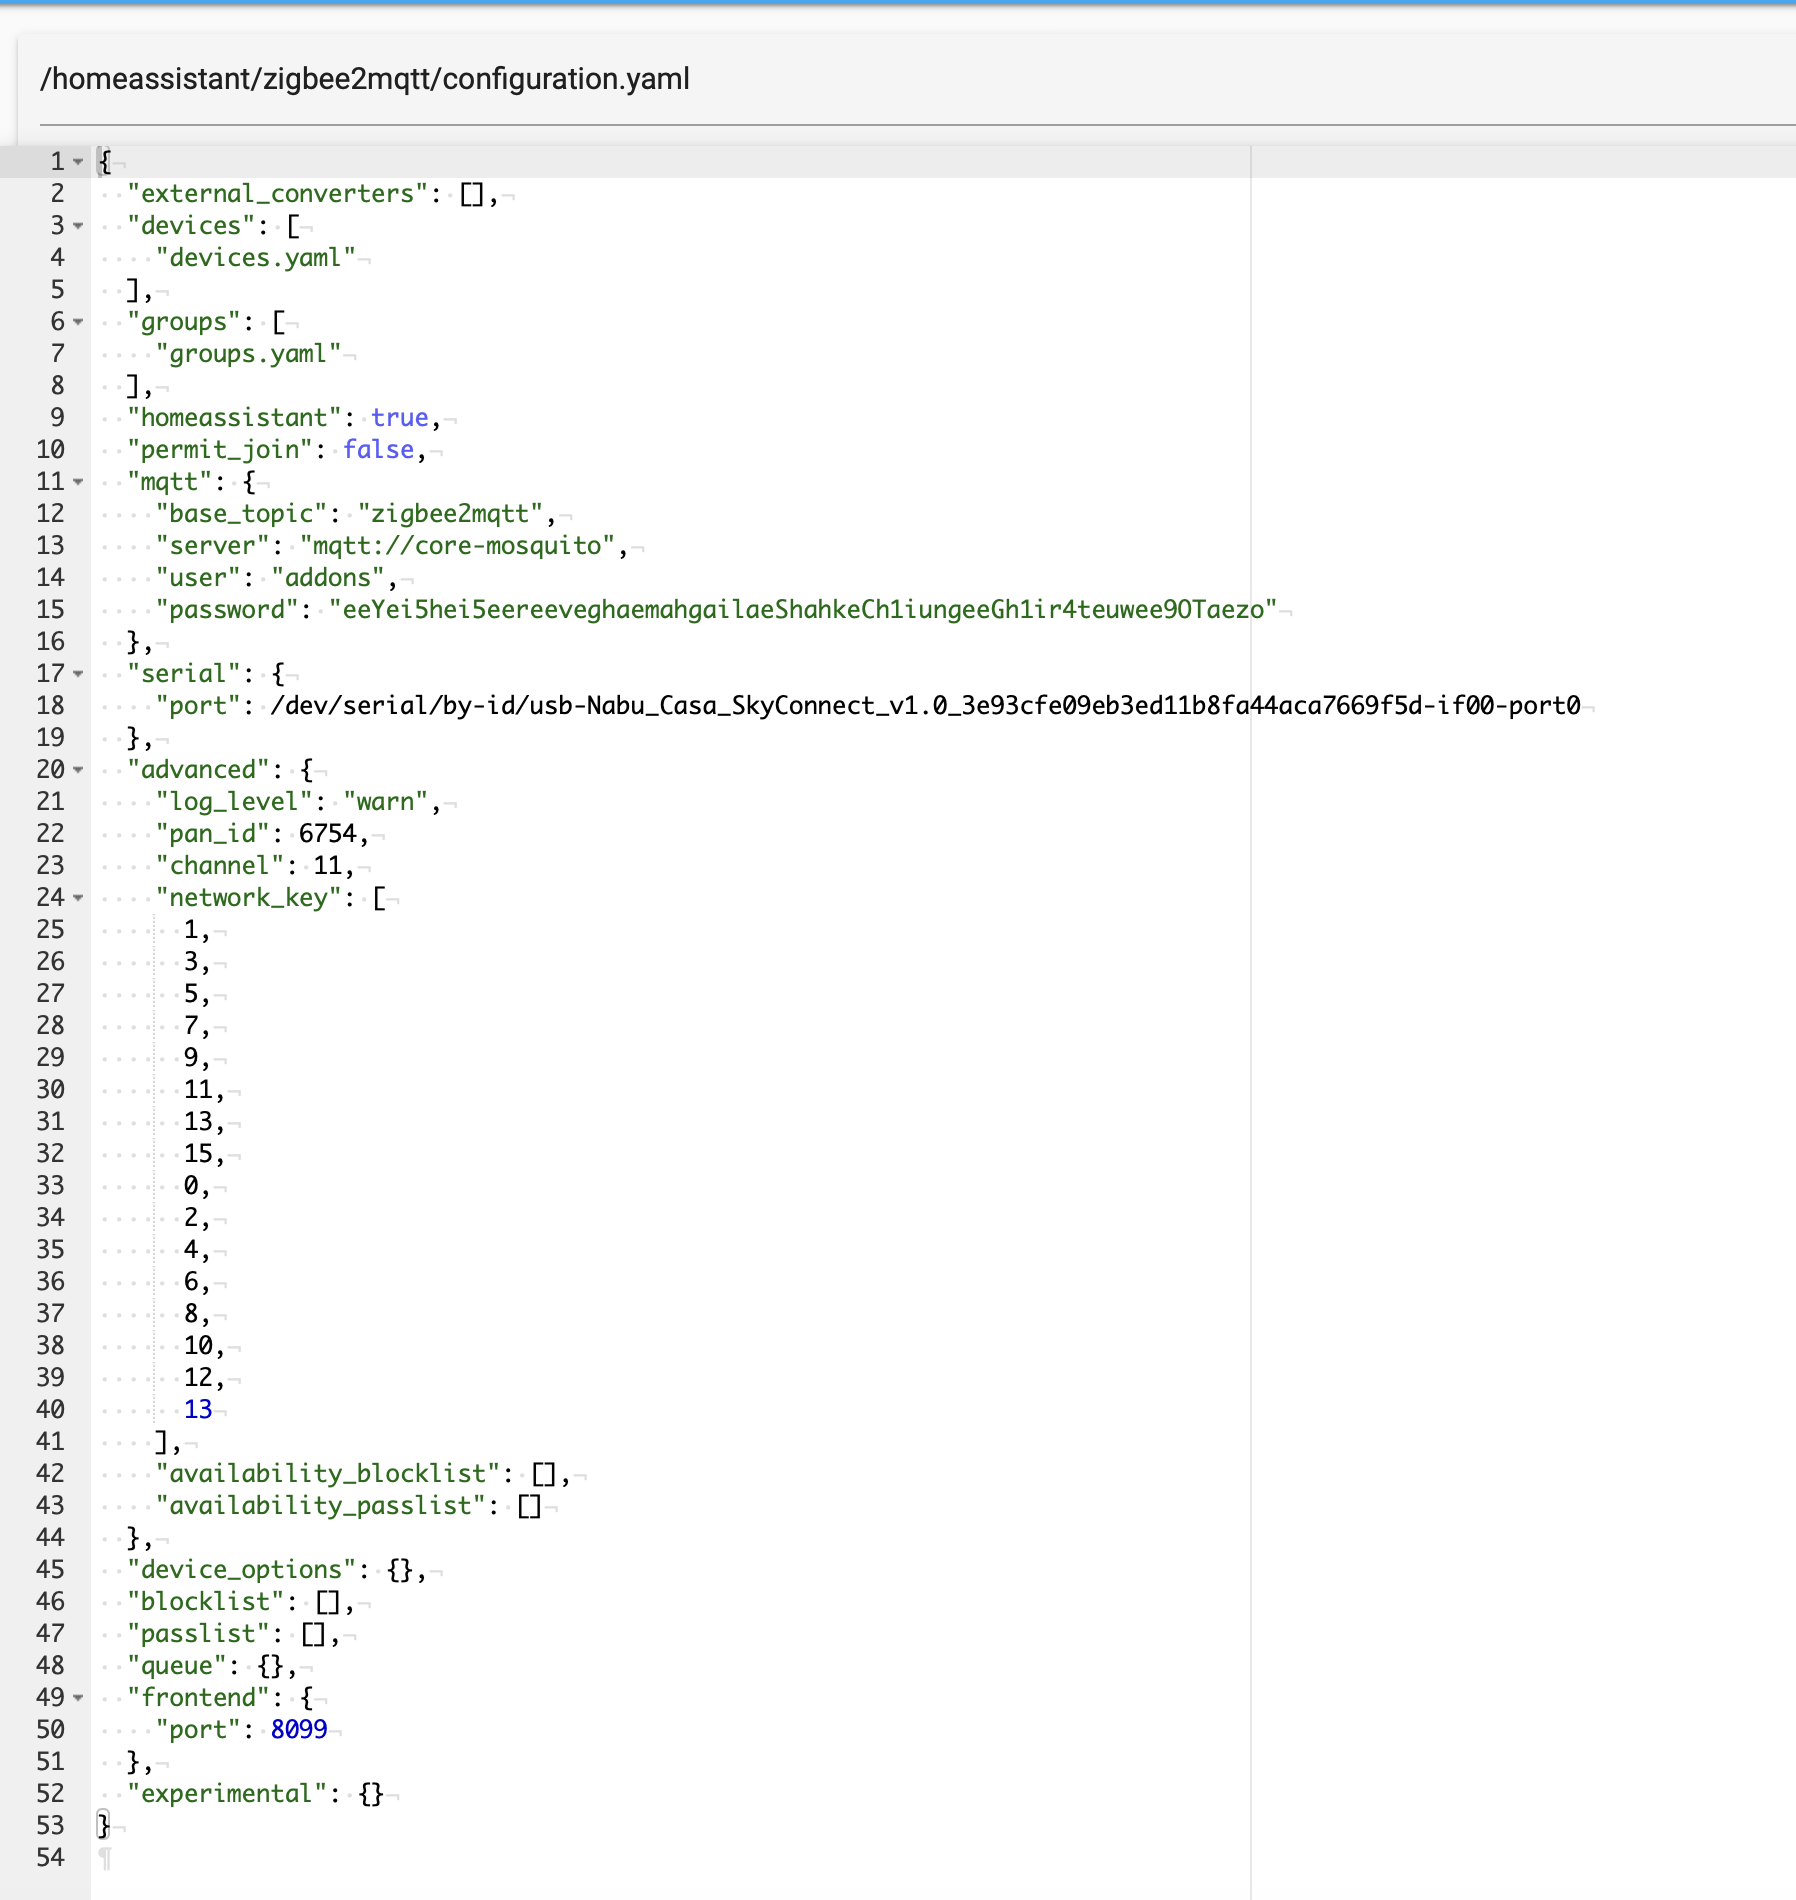Click the file path /homeassistant/zigbee2mqtt/configuration.yaml
This screenshot has width=1796, height=1900.
pos(365,79)
